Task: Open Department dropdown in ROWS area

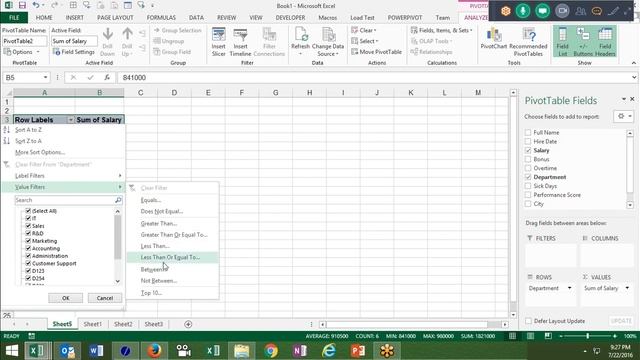Action: click(x=569, y=288)
